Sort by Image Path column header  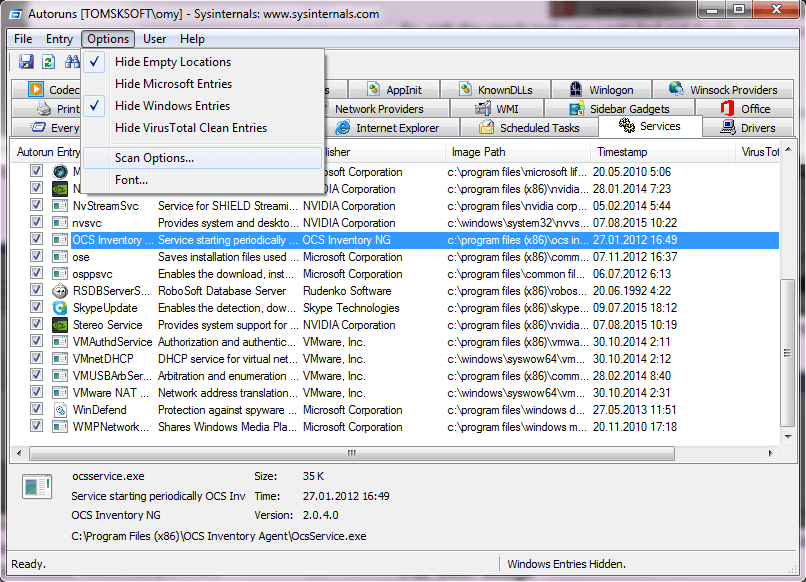click(518, 152)
